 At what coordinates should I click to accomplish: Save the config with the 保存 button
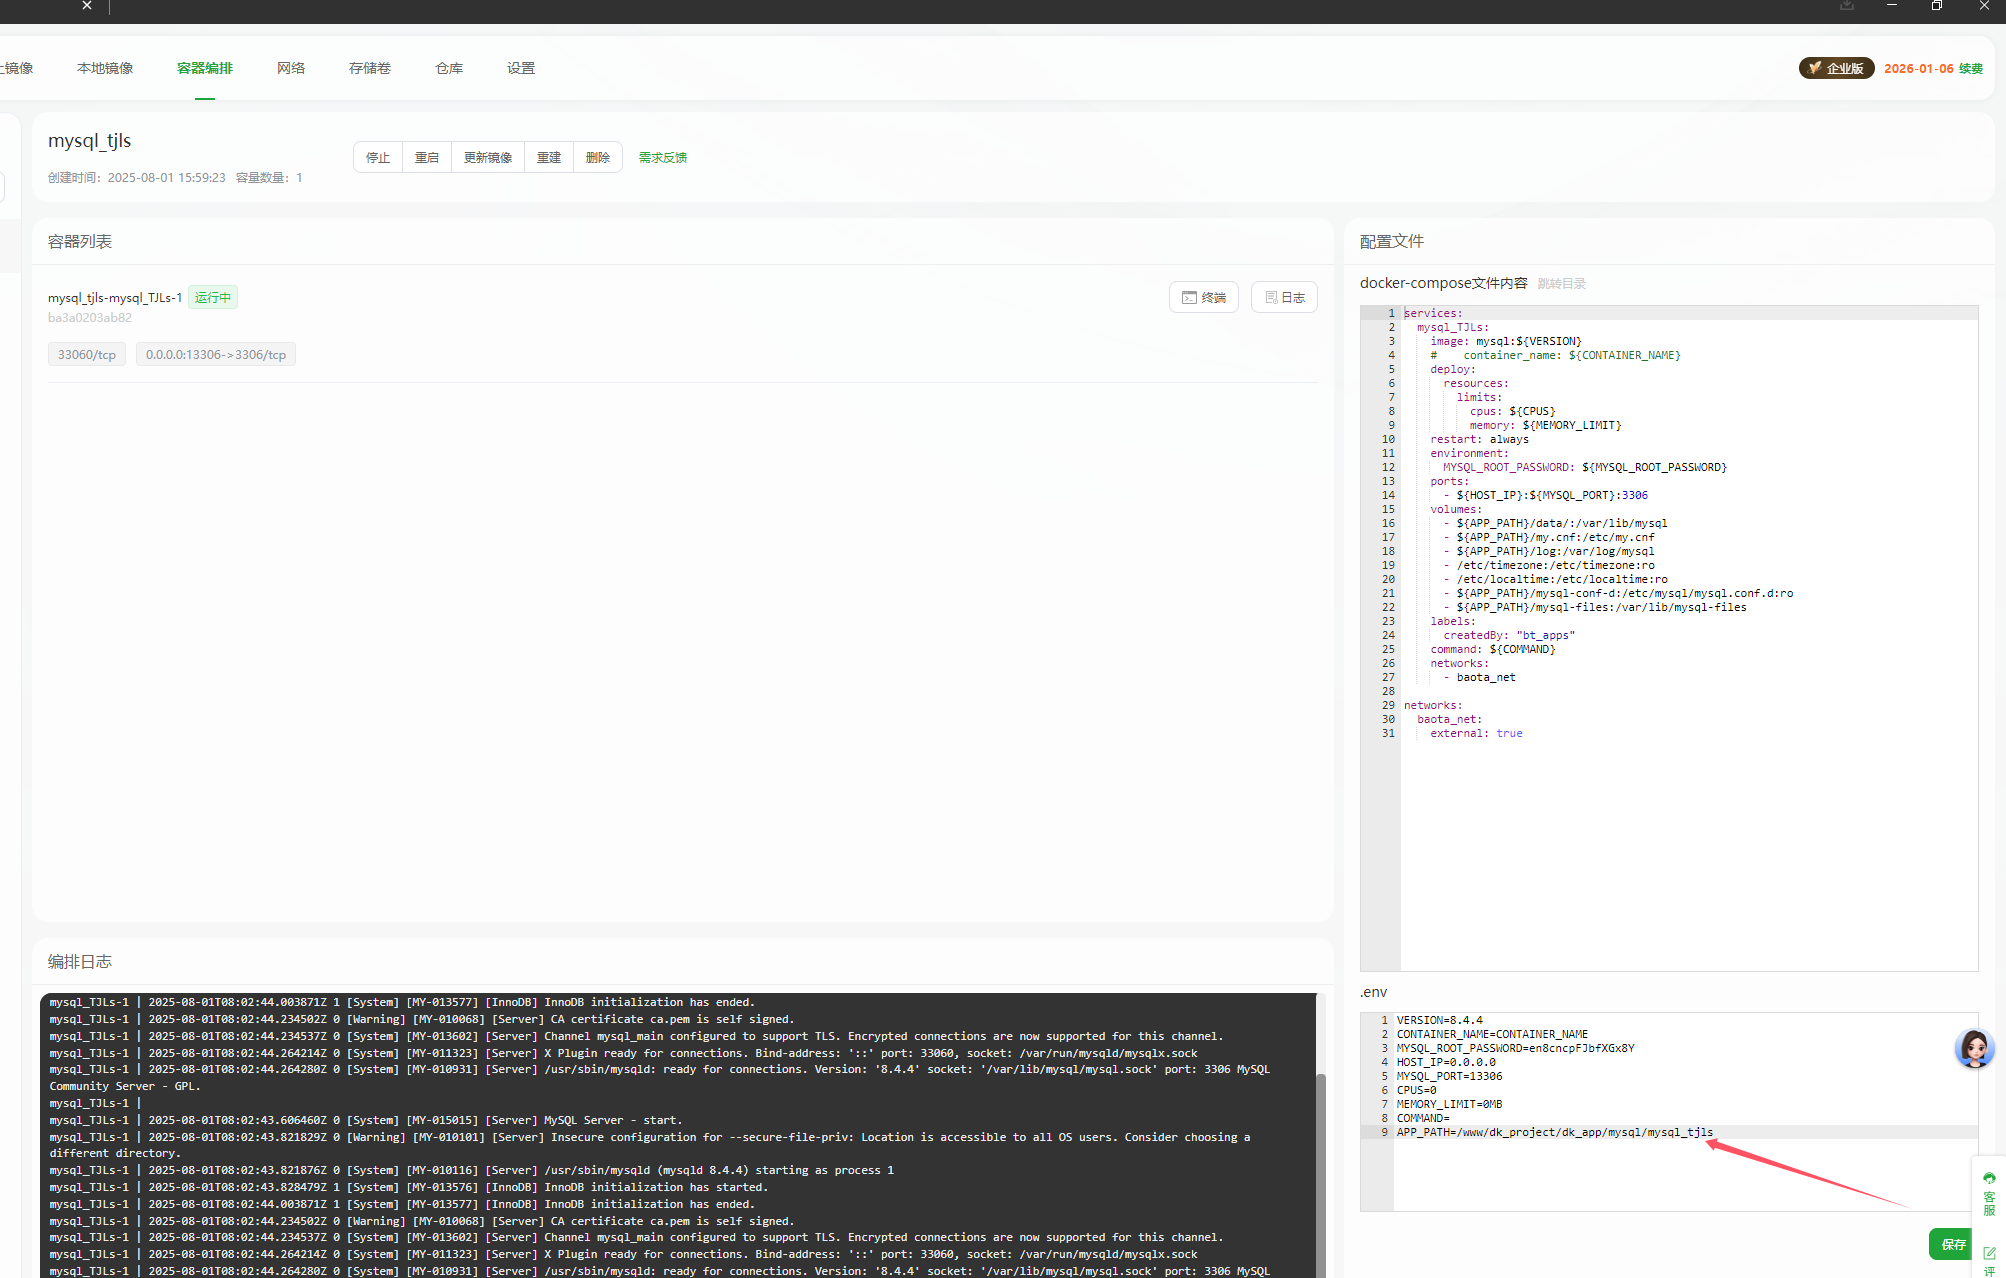point(1952,1244)
